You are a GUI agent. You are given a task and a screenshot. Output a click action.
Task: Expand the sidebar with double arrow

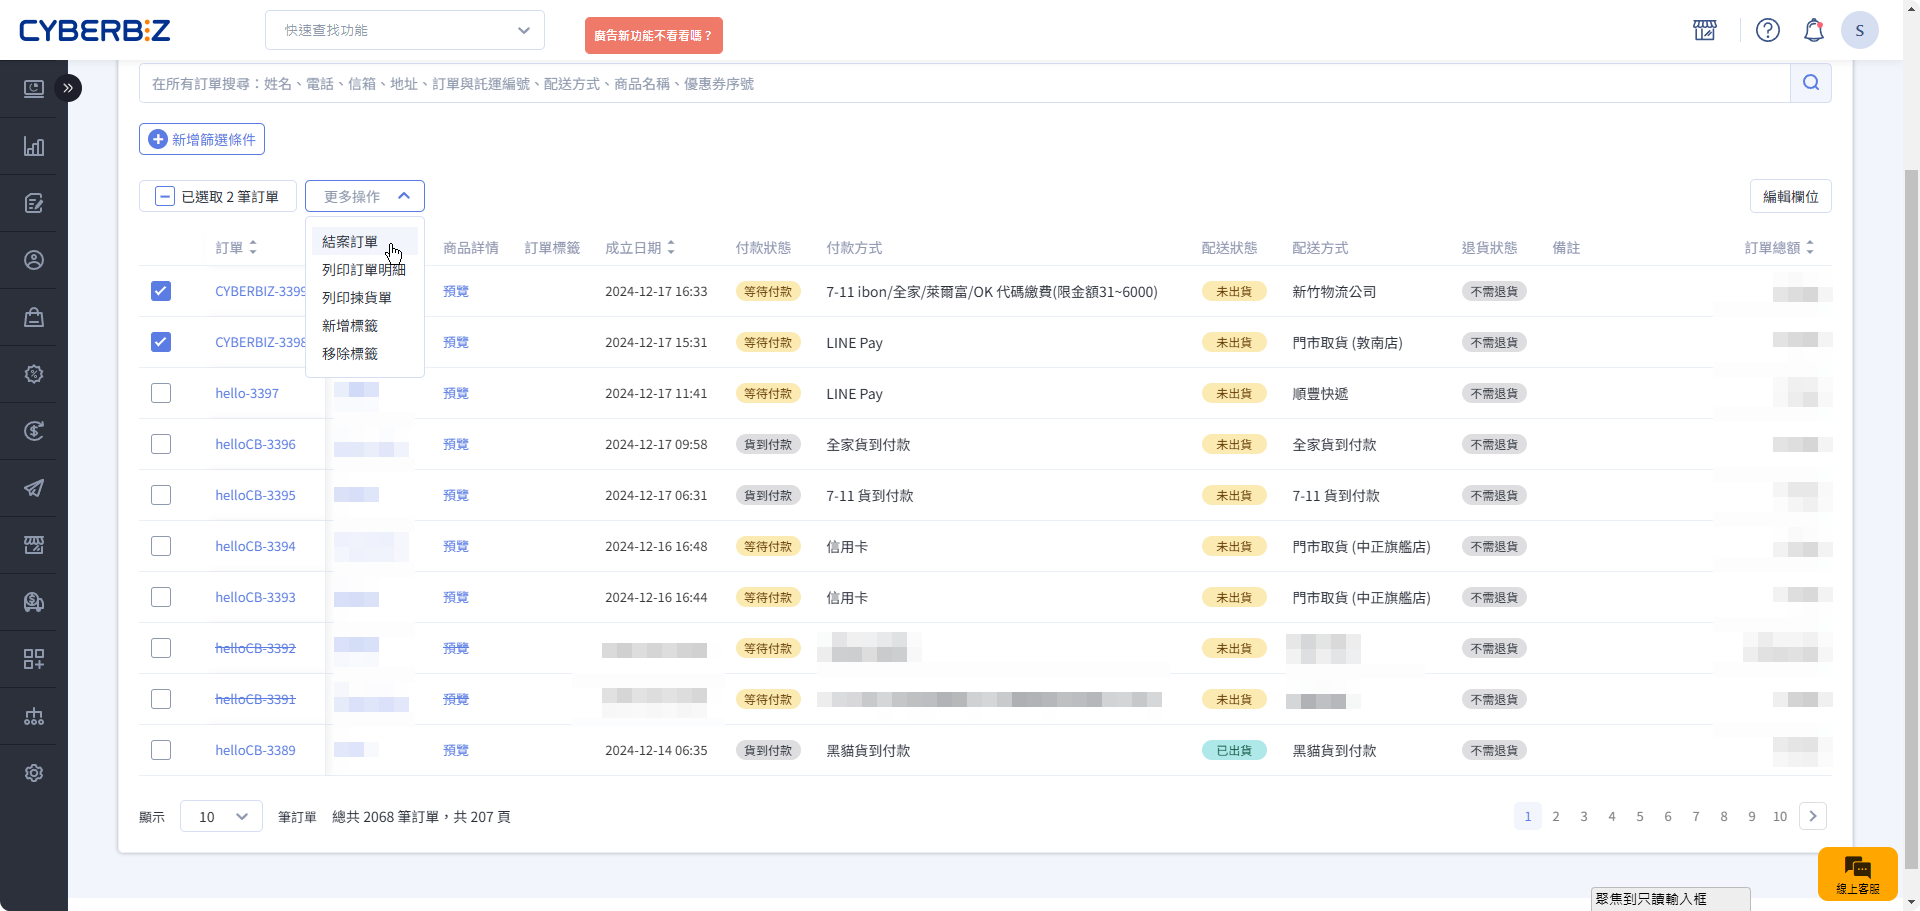(68, 88)
